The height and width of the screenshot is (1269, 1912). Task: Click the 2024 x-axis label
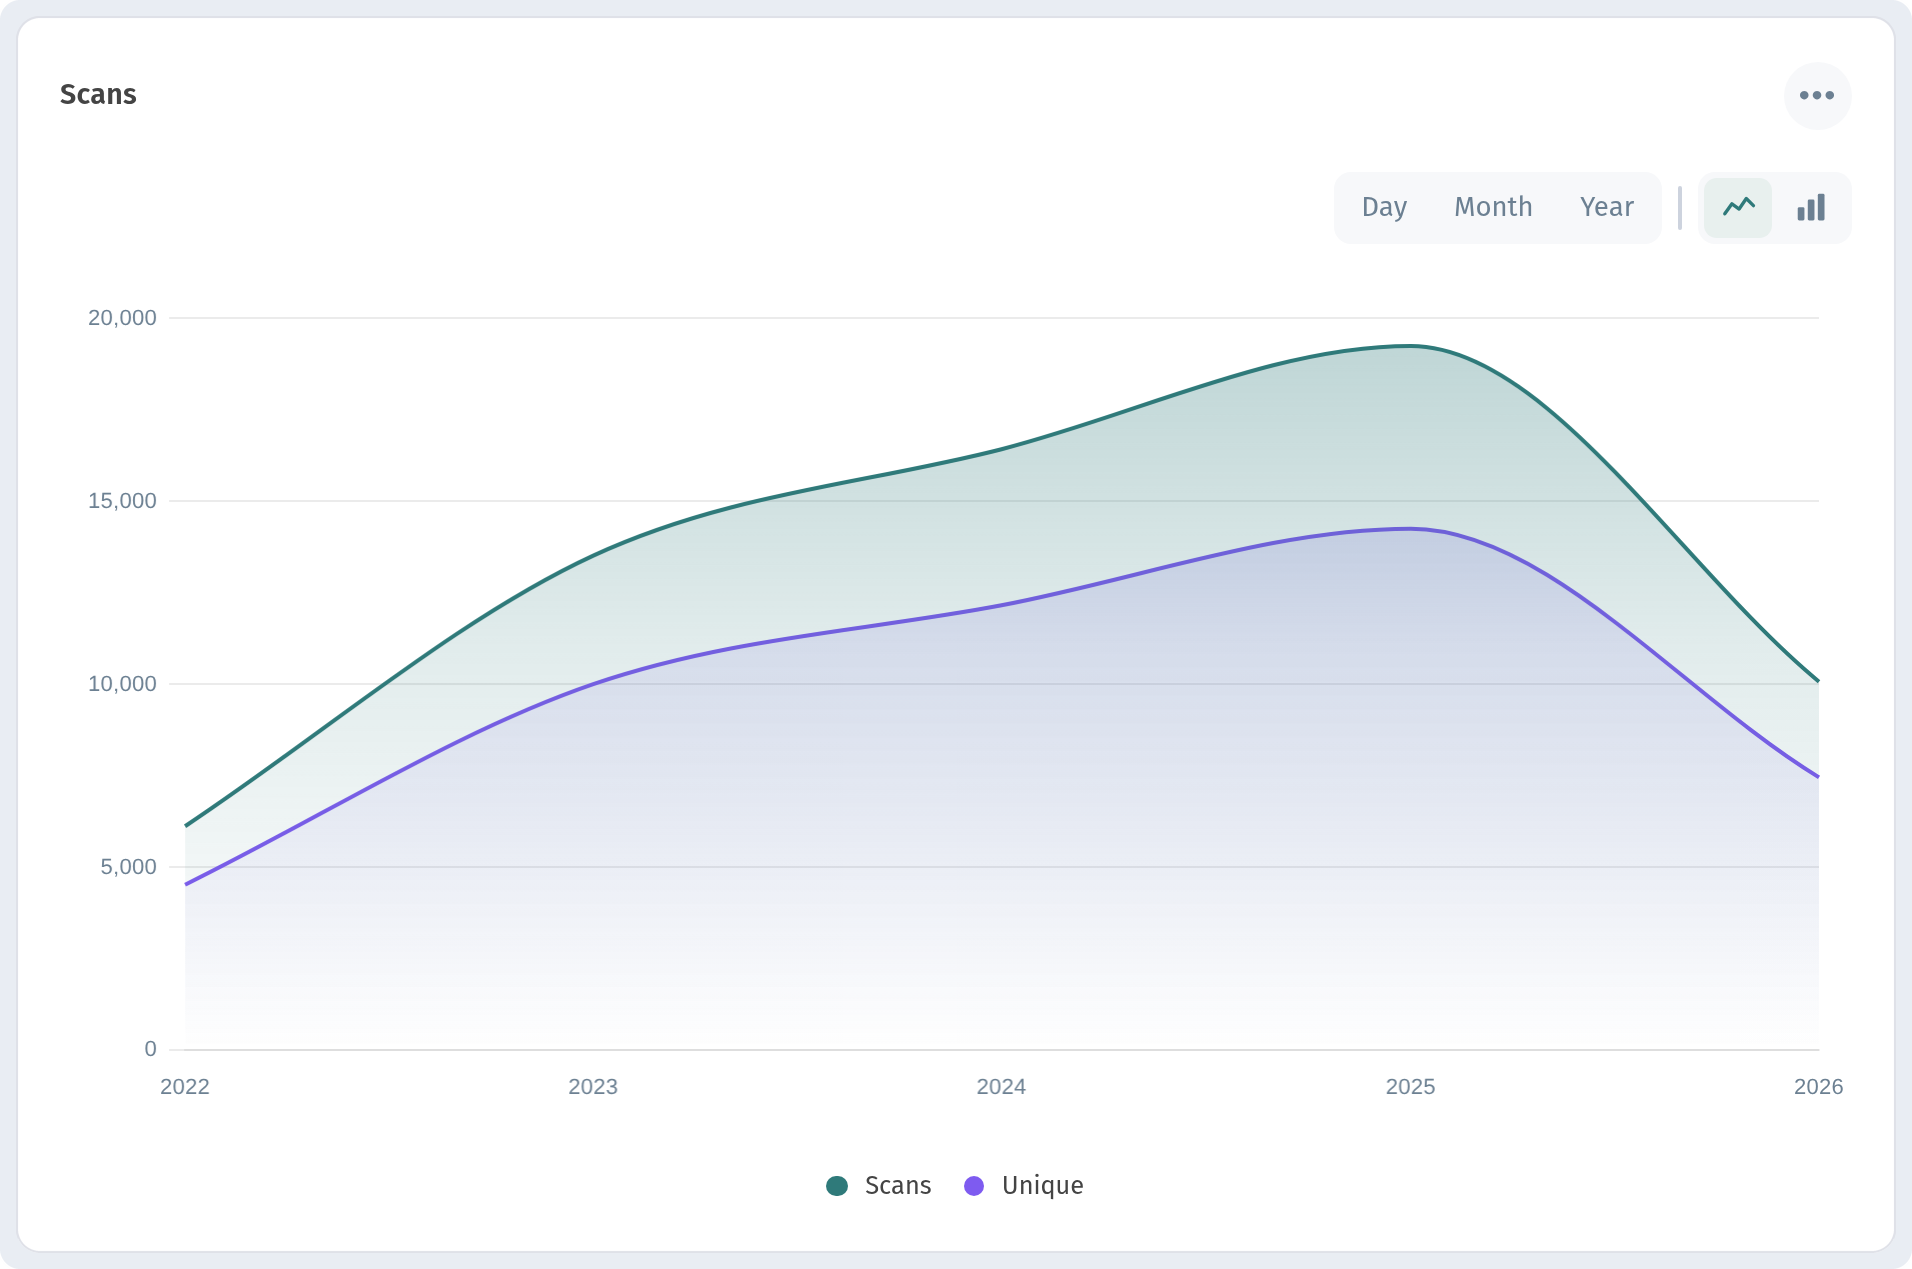(1001, 1087)
